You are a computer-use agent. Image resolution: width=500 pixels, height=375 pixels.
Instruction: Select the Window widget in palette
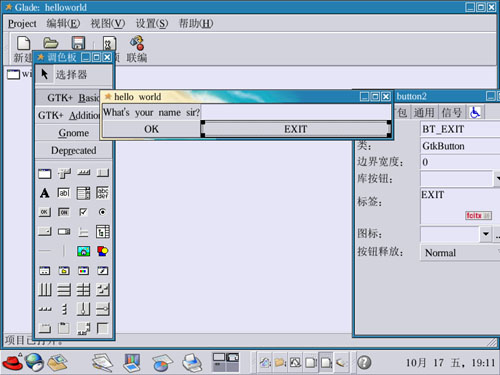[45, 173]
